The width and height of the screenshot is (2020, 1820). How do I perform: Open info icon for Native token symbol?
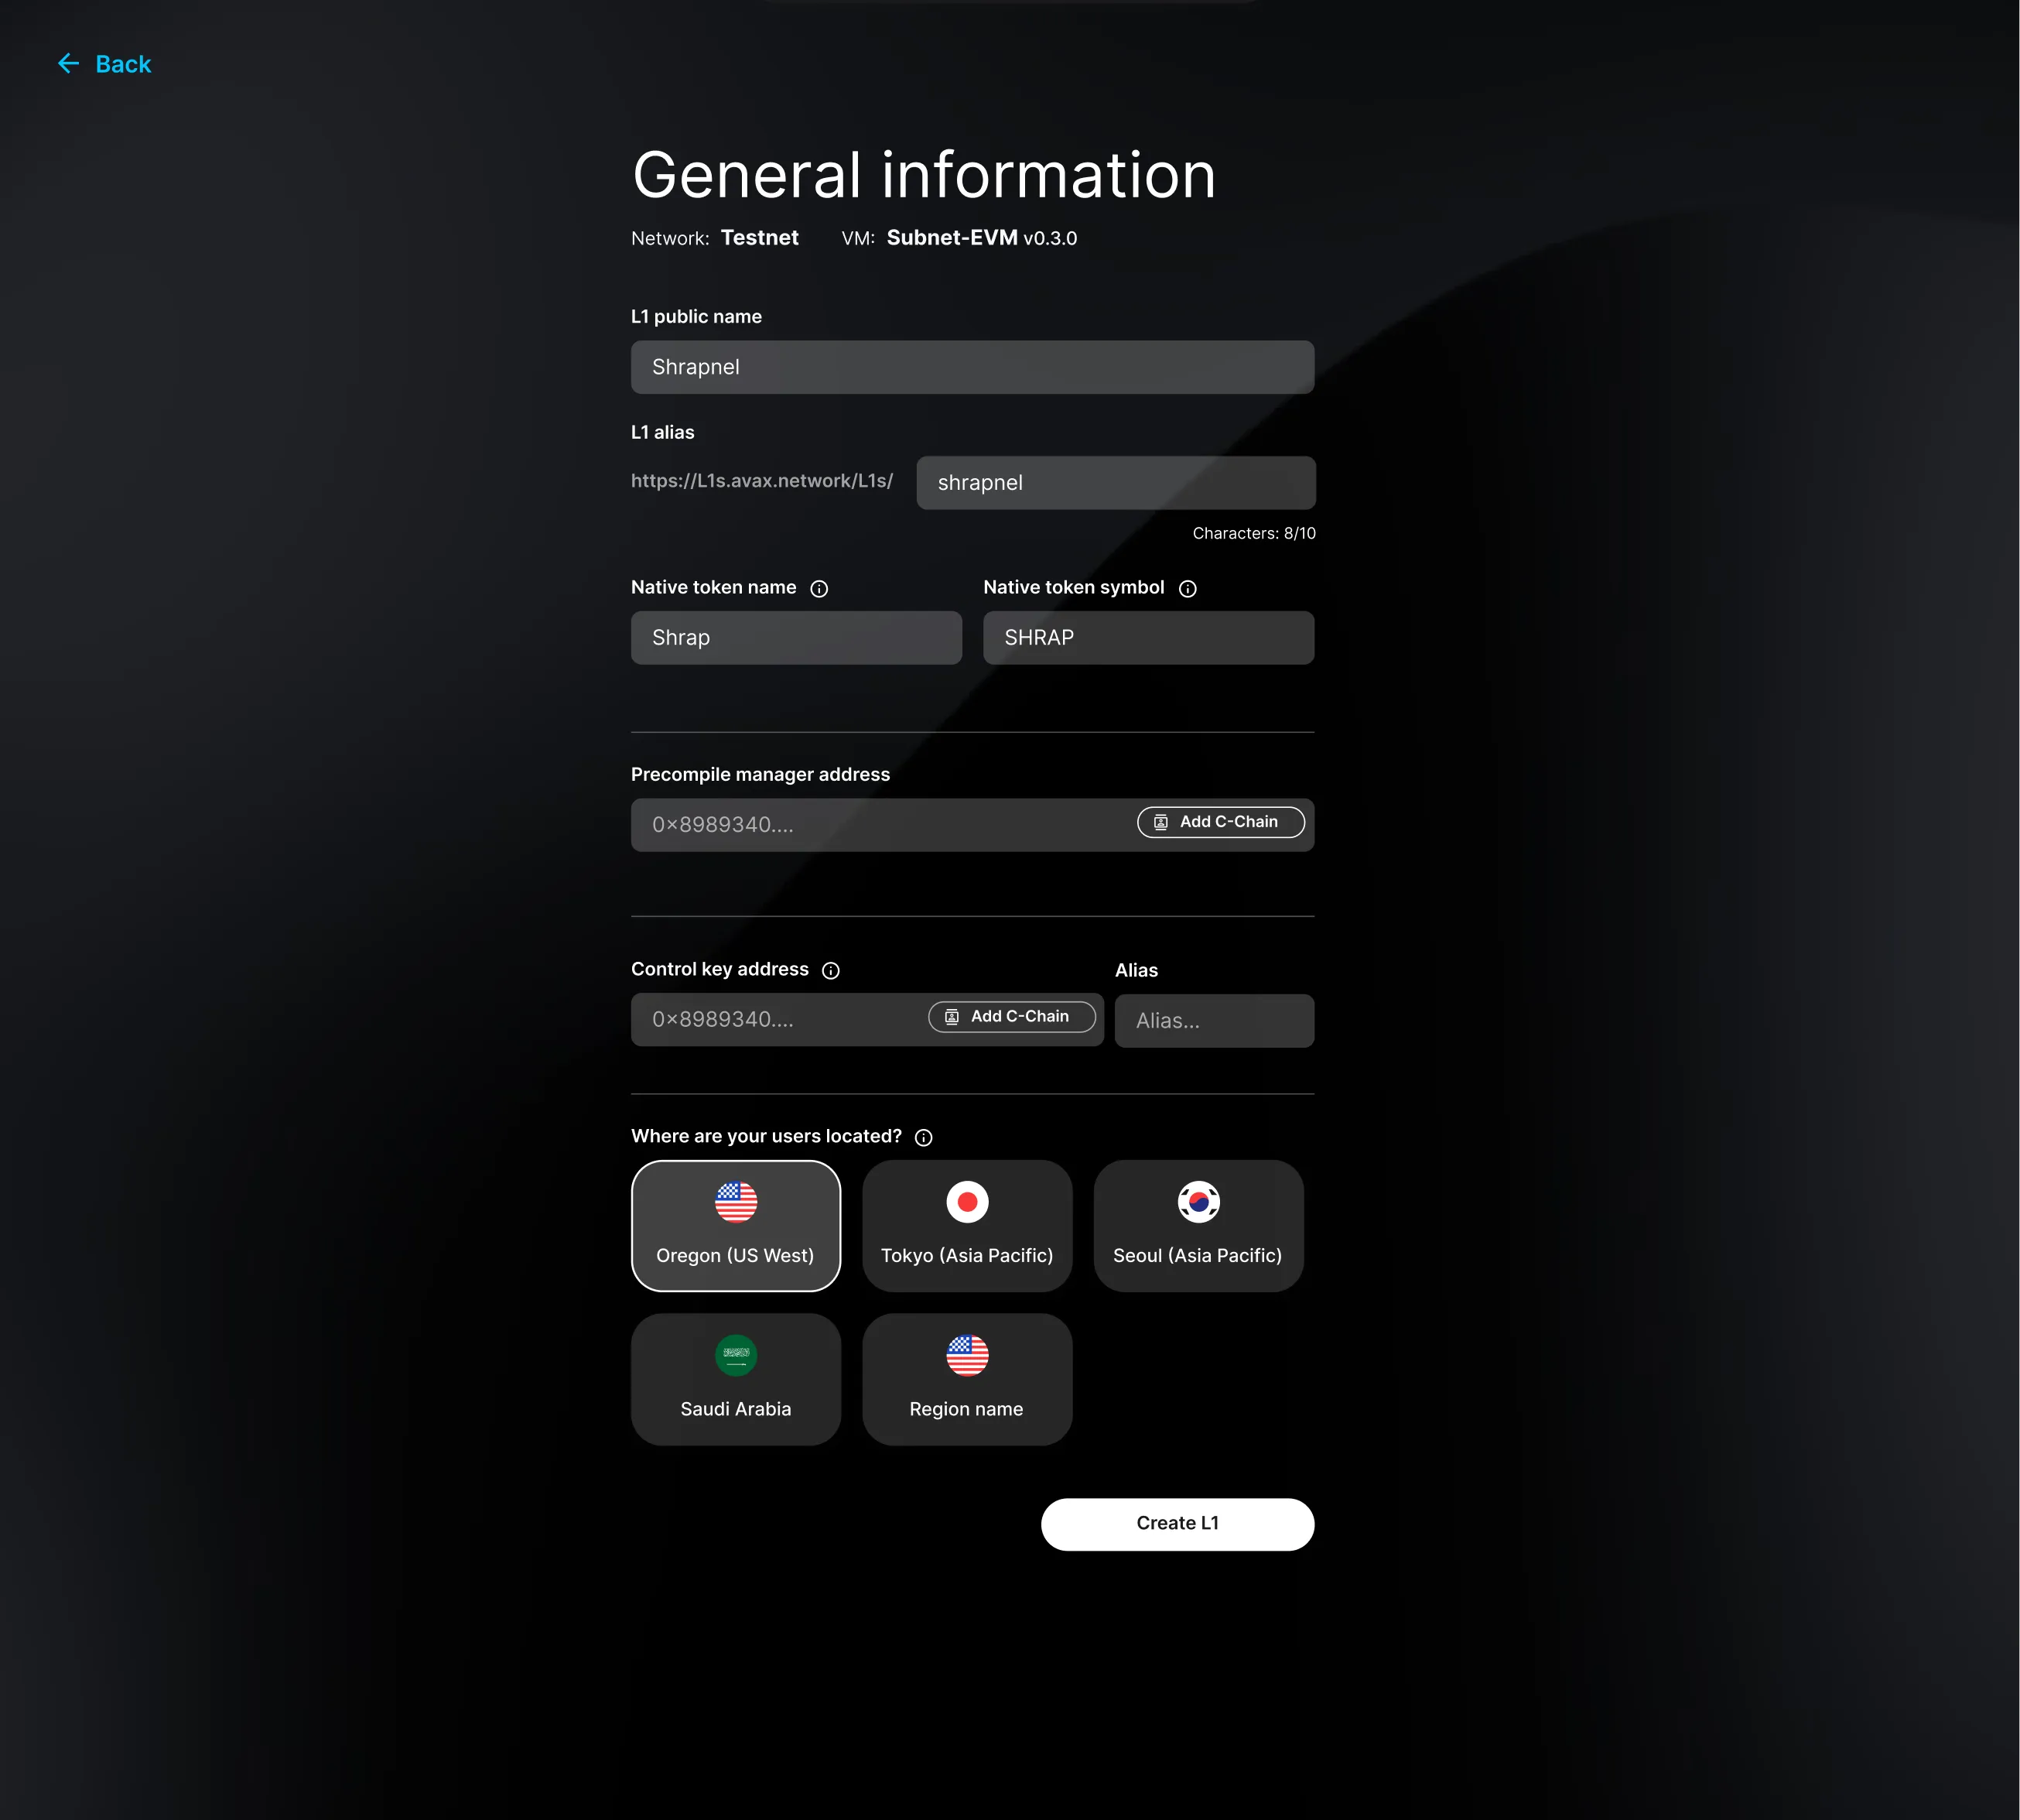(x=1188, y=589)
